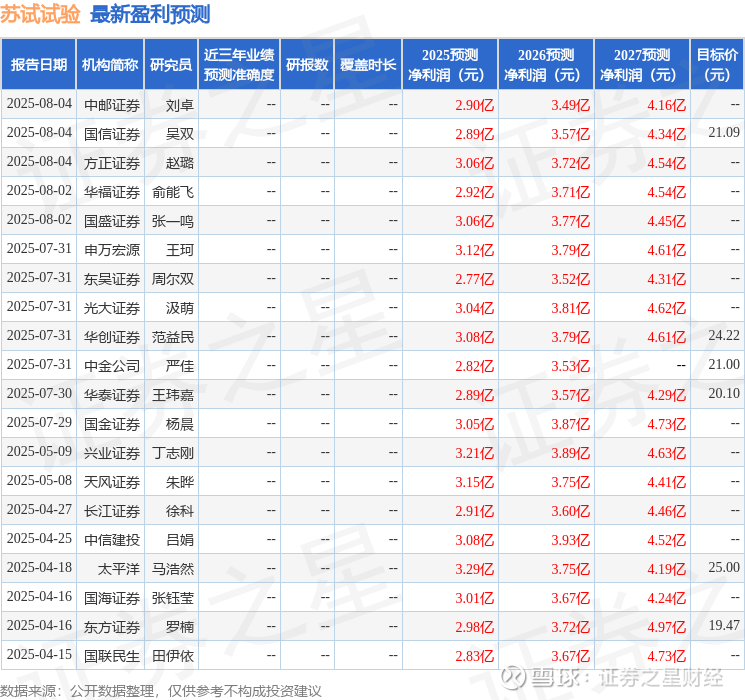Click 2026 profit value 3.93亿
The image size is (745, 700).
[571, 540]
